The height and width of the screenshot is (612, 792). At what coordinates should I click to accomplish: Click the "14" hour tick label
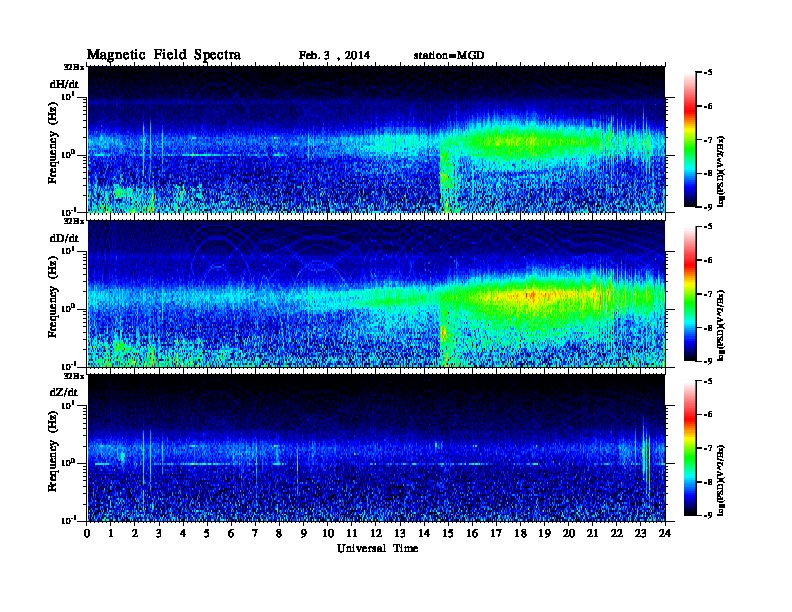(x=424, y=534)
